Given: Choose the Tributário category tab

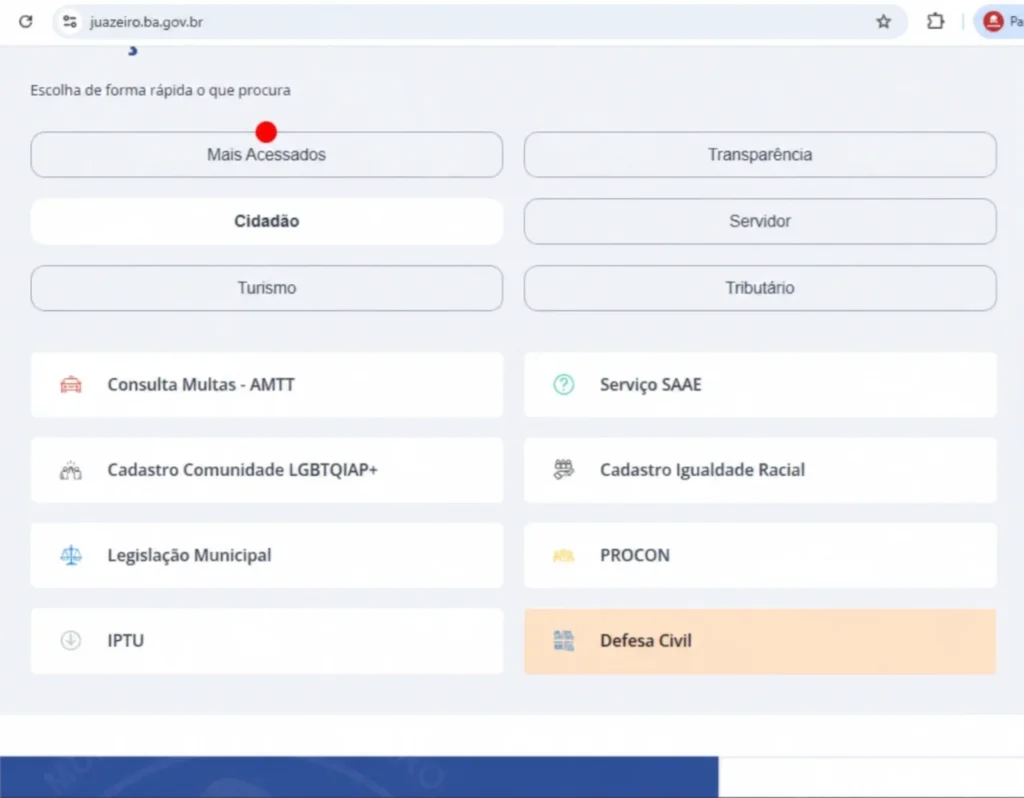Looking at the screenshot, I should [x=760, y=288].
